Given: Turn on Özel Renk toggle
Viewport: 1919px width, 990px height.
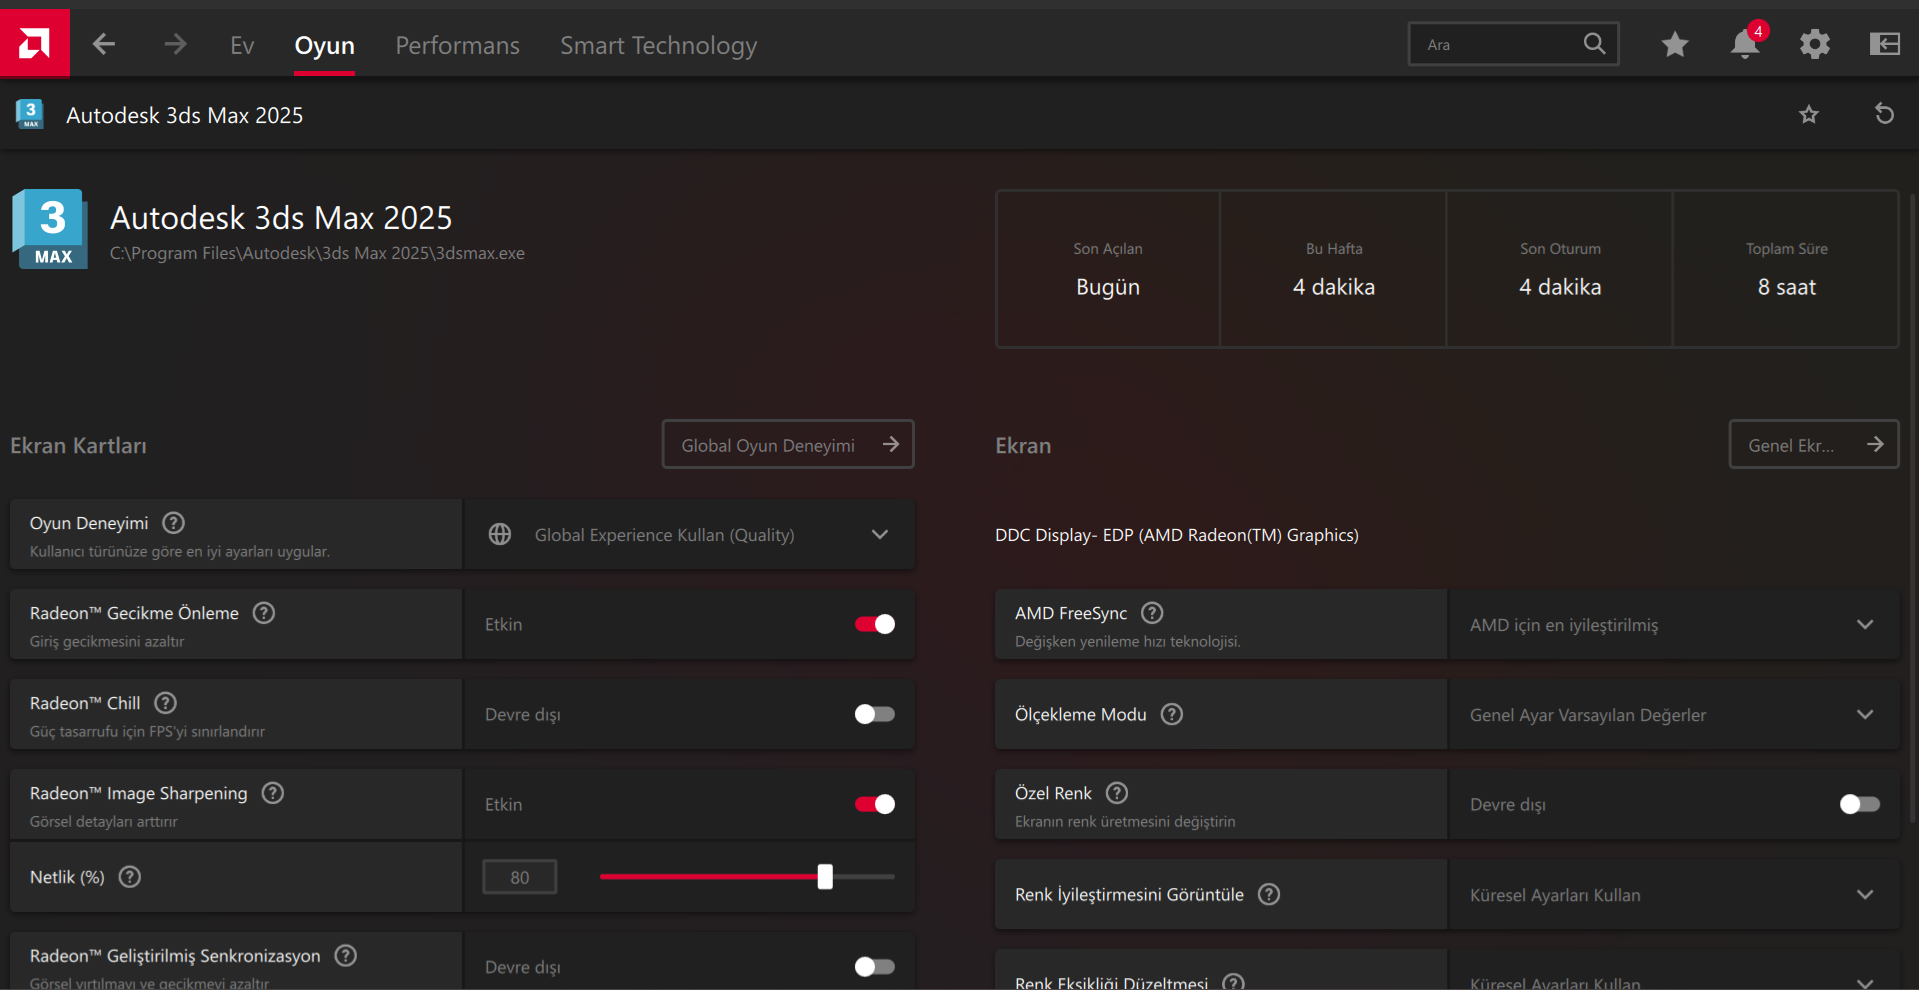Looking at the screenshot, I should [1859, 804].
